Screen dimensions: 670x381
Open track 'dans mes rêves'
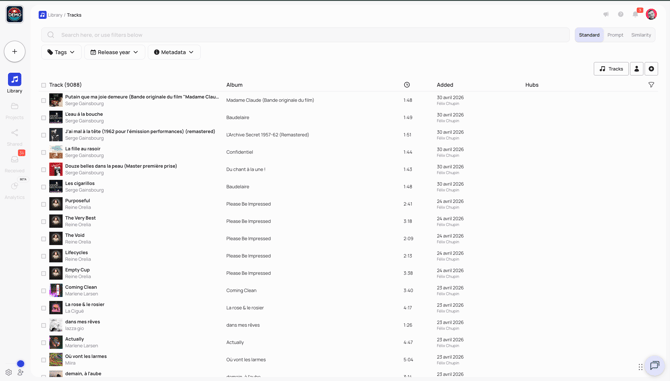click(x=82, y=322)
